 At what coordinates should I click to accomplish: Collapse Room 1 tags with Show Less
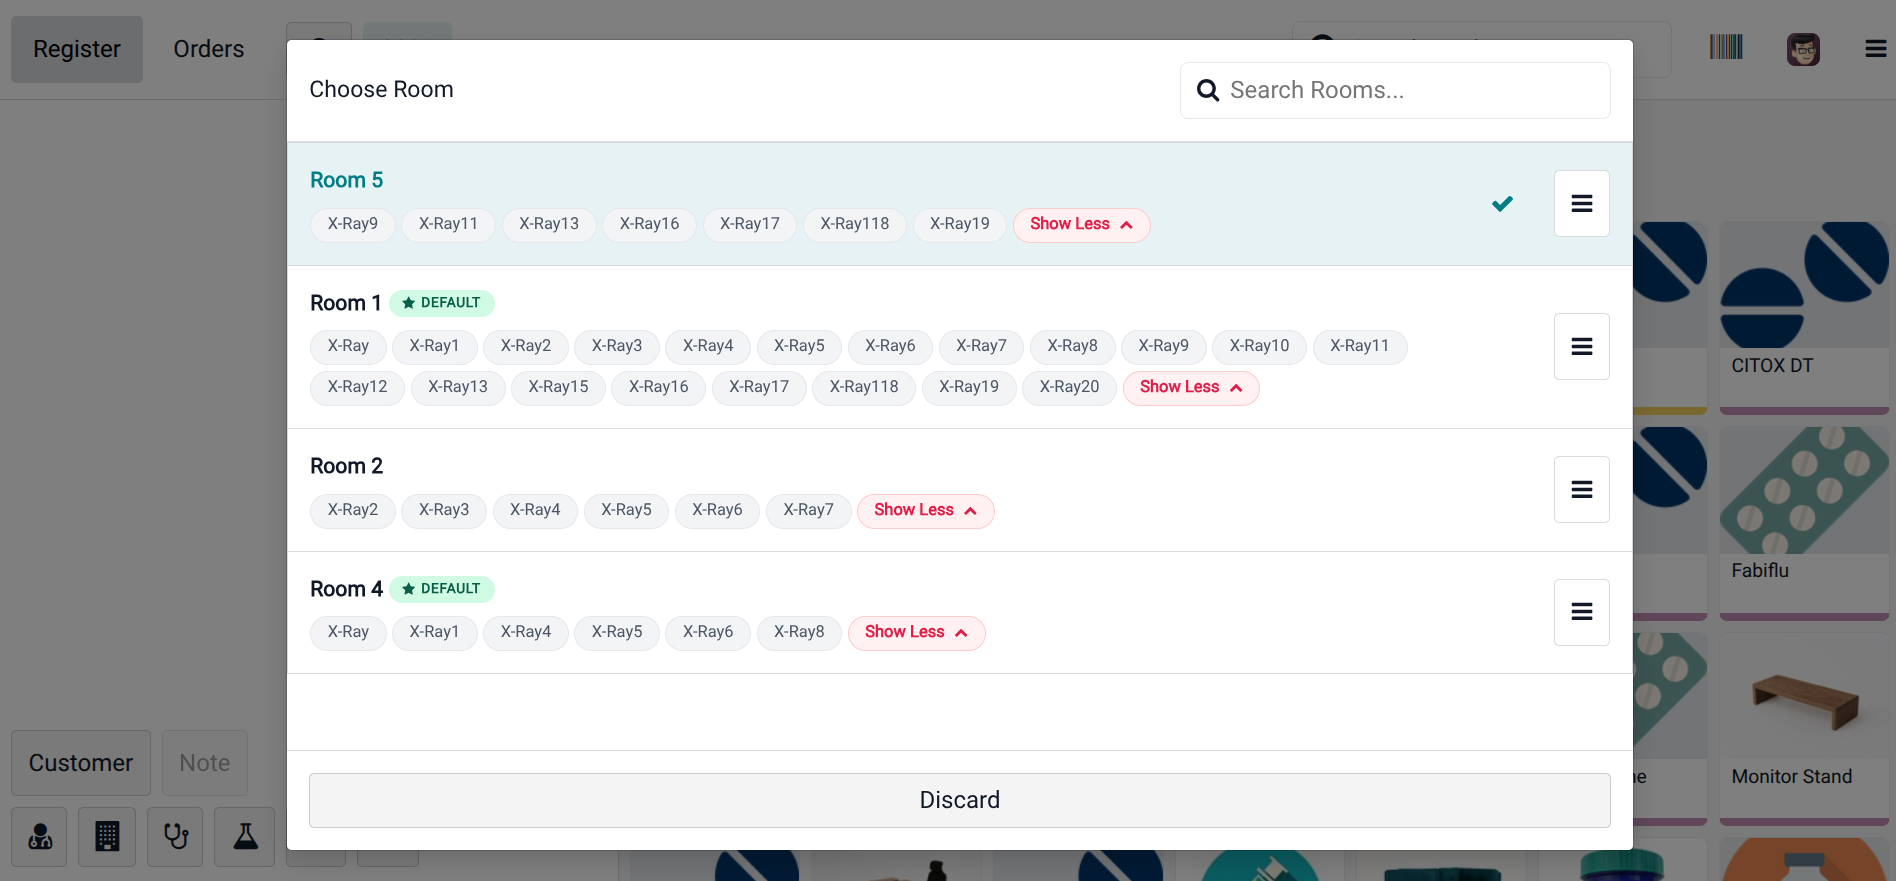coord(1190,388)
